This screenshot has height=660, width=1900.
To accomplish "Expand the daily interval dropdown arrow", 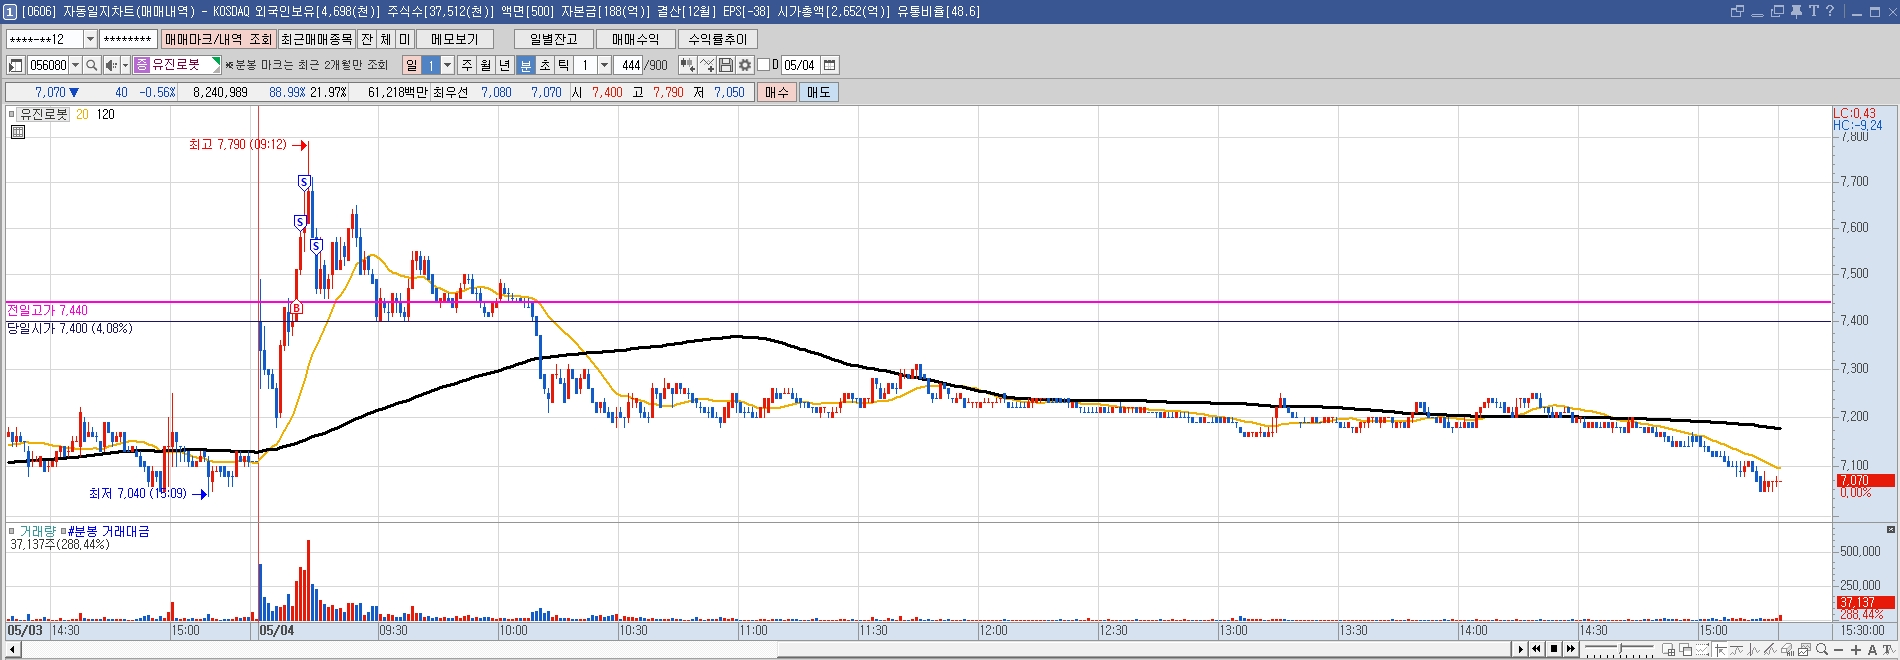I will coord(447,65).
